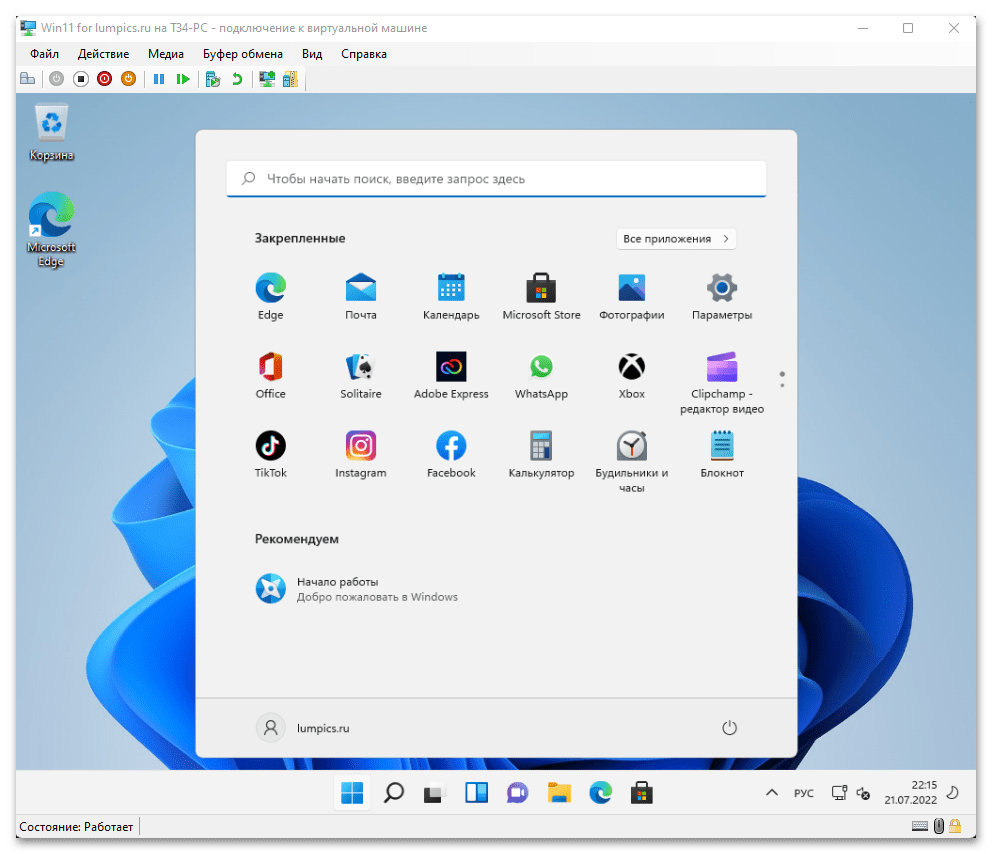992x854 pixels.
Task: Open the Начало работы recommended item
Action: pyautogui.click(x=336, y=589)
